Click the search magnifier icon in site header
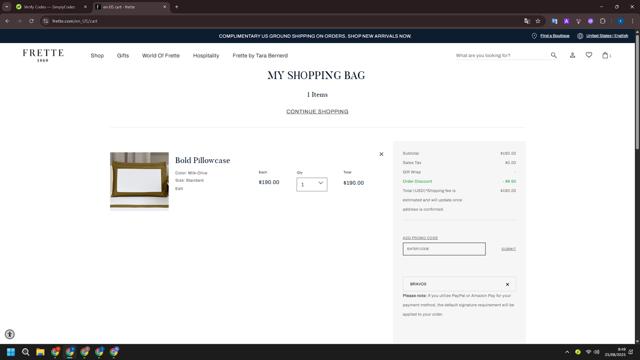This screenshot has width=640, height=360. (553, 55)
